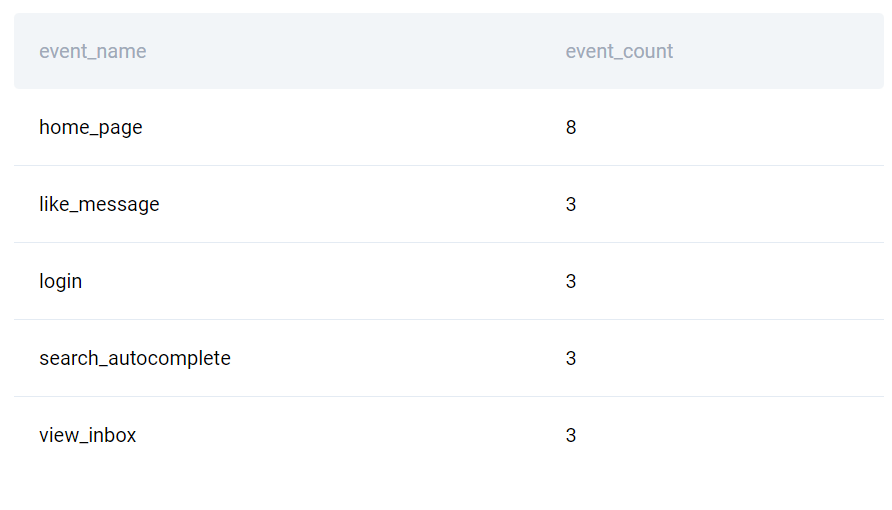Click the event_name column header
The height and width of the screenshot is (510, 892).
pyautogui.click(x=93, y=51)
